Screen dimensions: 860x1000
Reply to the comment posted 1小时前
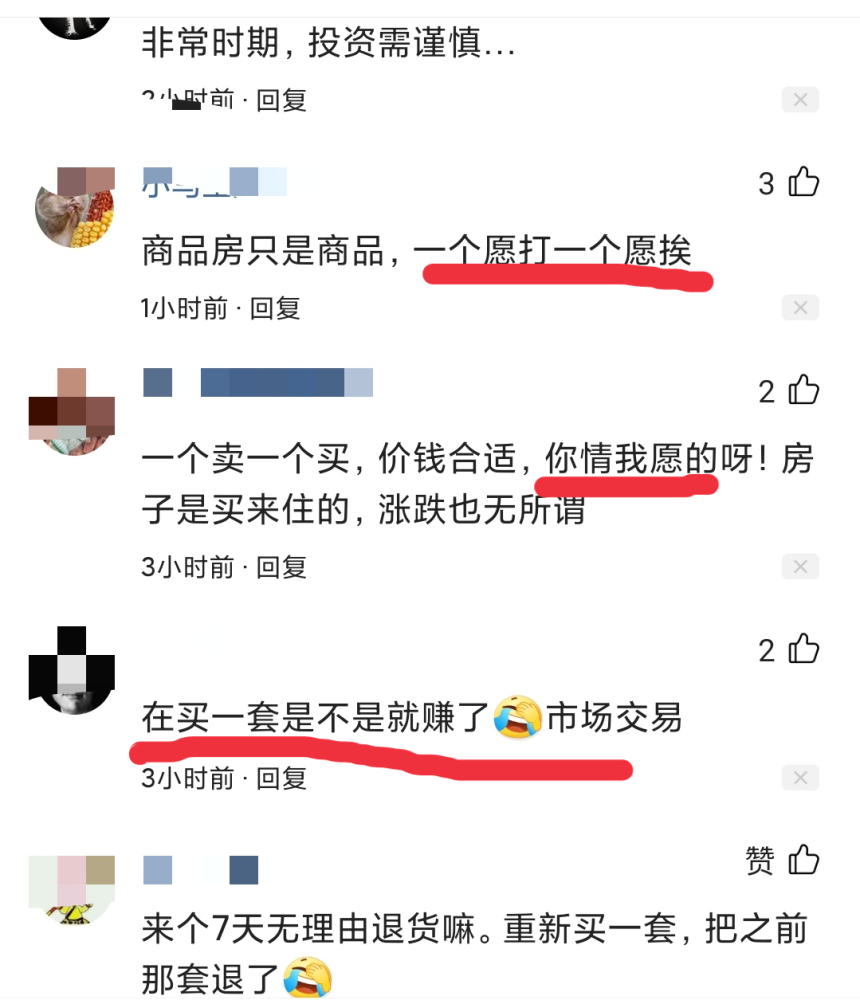tap(275, 309)
